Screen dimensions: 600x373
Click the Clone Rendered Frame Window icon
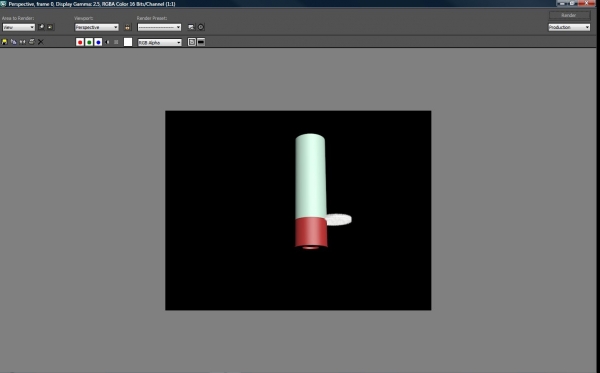click(23, 42)
